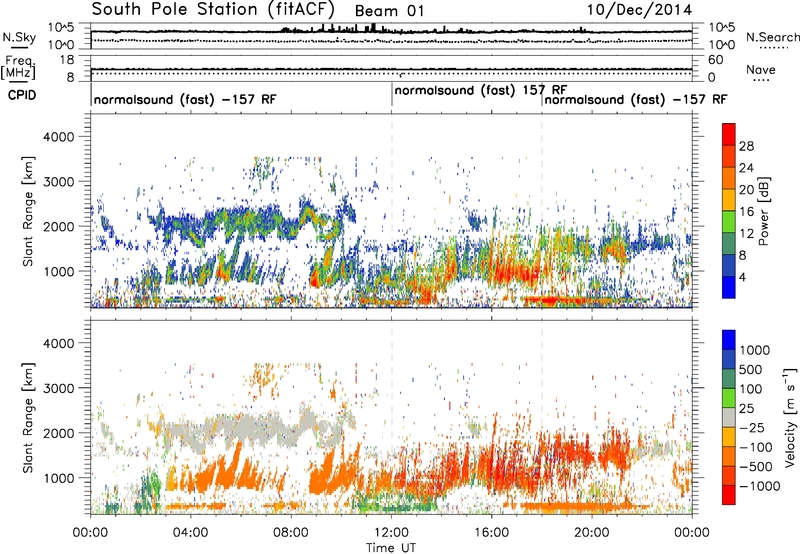The height and width of the screenshot is (554, 800).
Task: Pick the red swatch below -1000 velocity
Action: (x=729, y=495)
